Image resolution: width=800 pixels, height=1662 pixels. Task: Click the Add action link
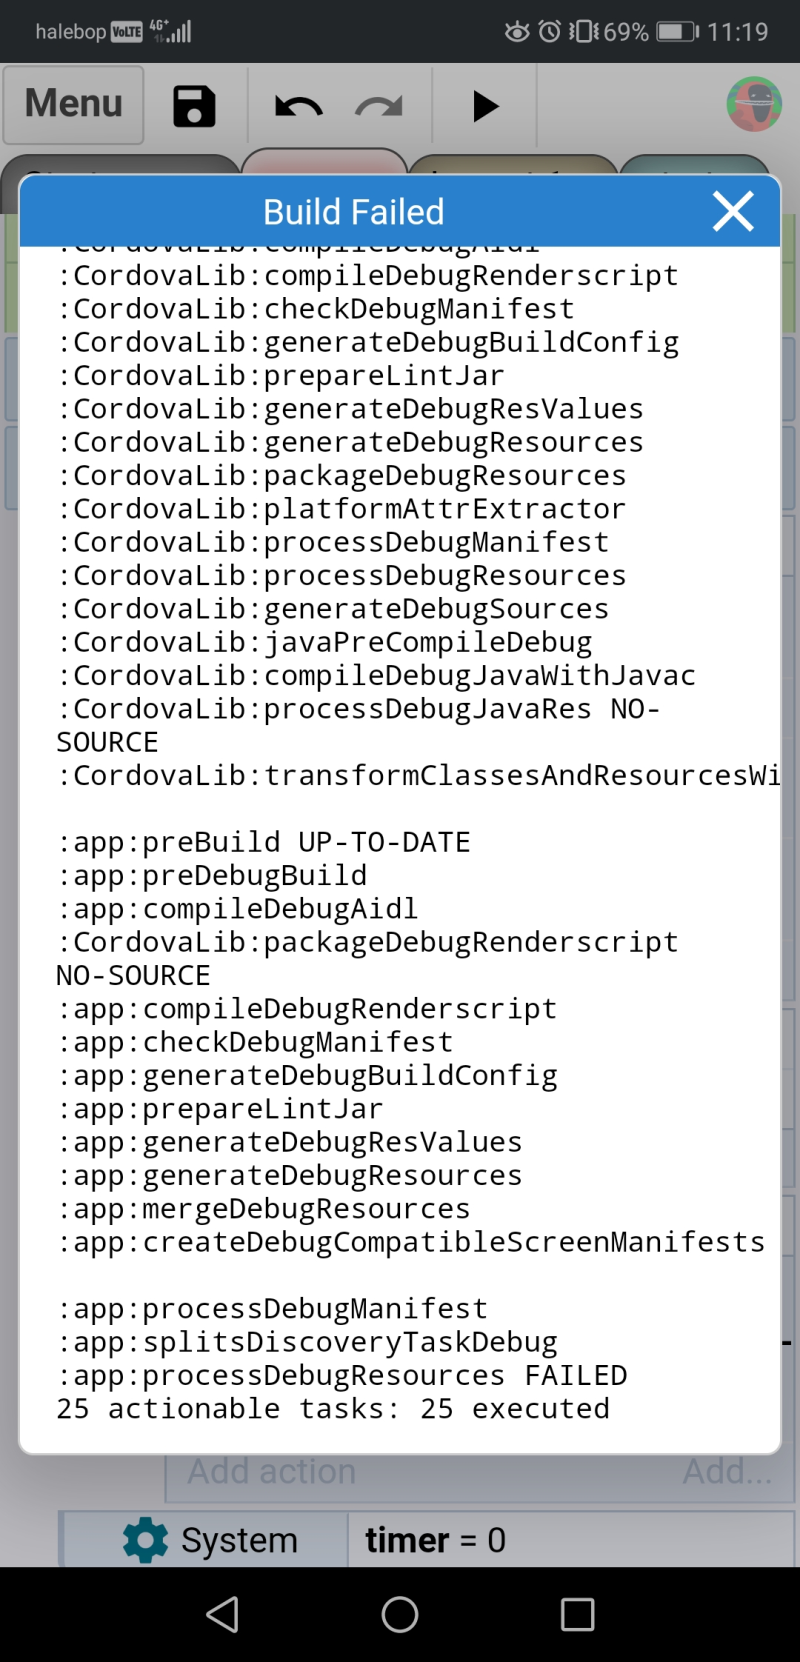(x=272, y=1471)
